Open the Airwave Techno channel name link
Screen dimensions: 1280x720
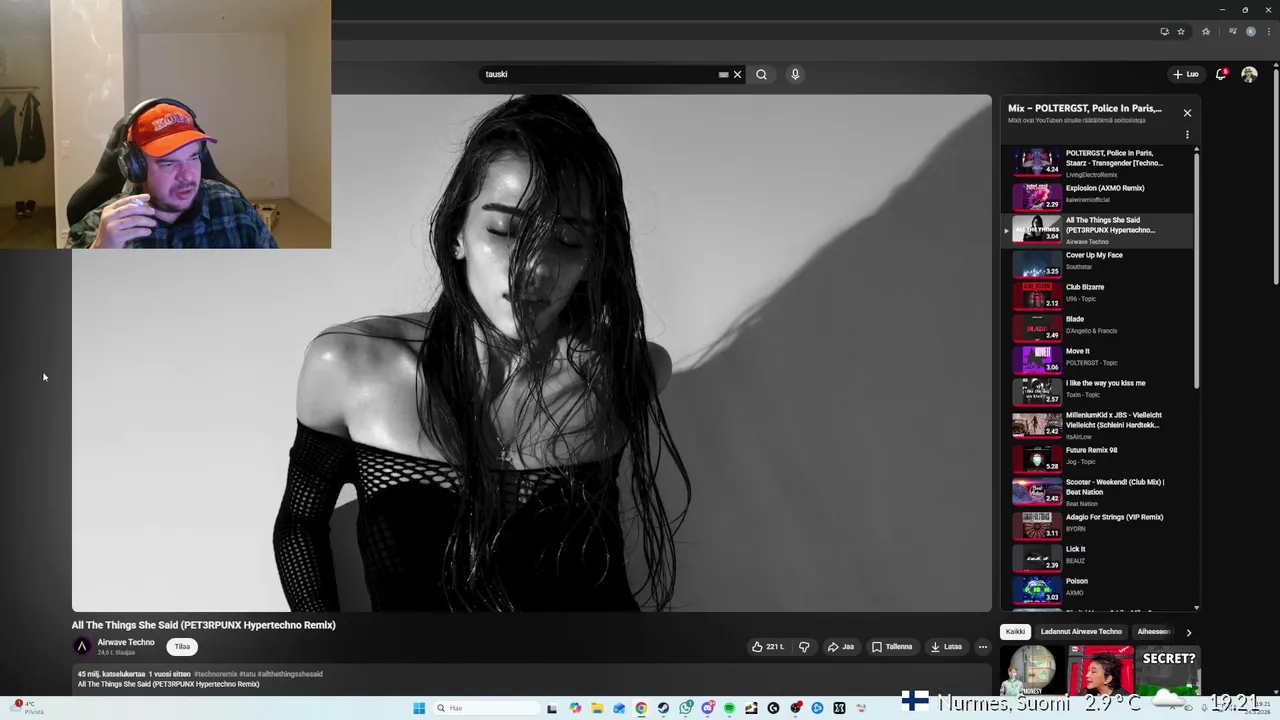click(x=126, y=642)
